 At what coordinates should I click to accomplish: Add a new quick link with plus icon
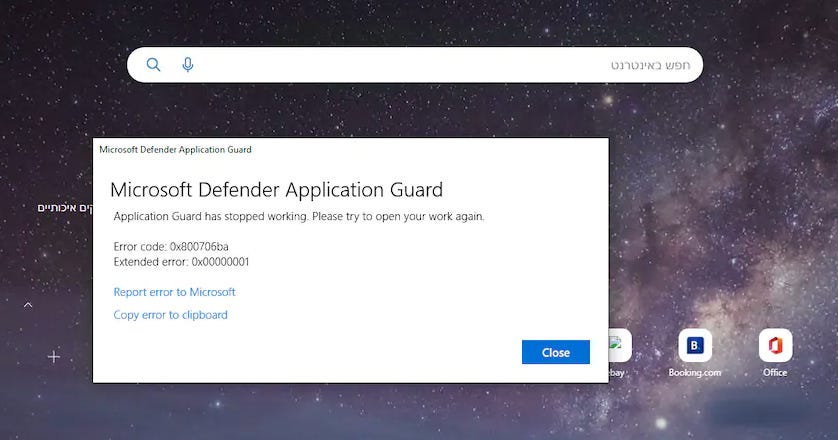(53, 357)
